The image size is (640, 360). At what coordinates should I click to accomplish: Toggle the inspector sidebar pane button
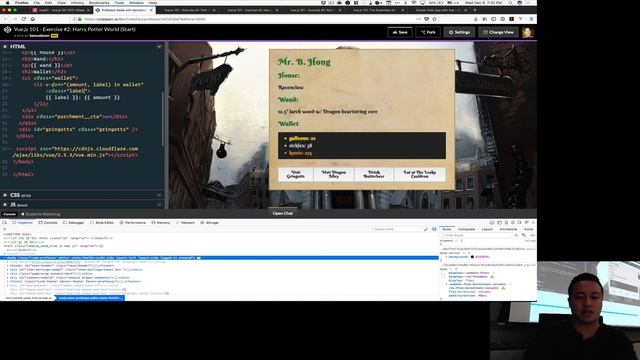[x=434, y=229]
